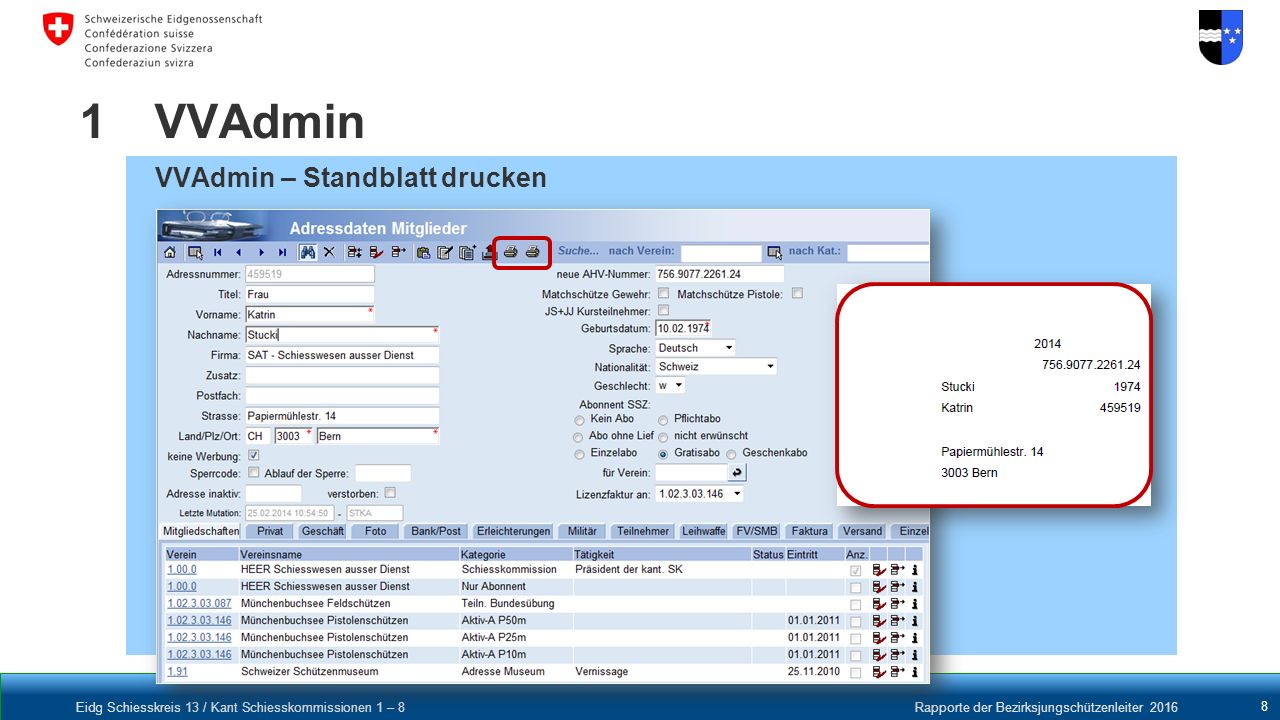The width and height of the screenshot is (1280, 720).
Task: Click the lookup icon after nach Verein field
Action: (774, 252)
